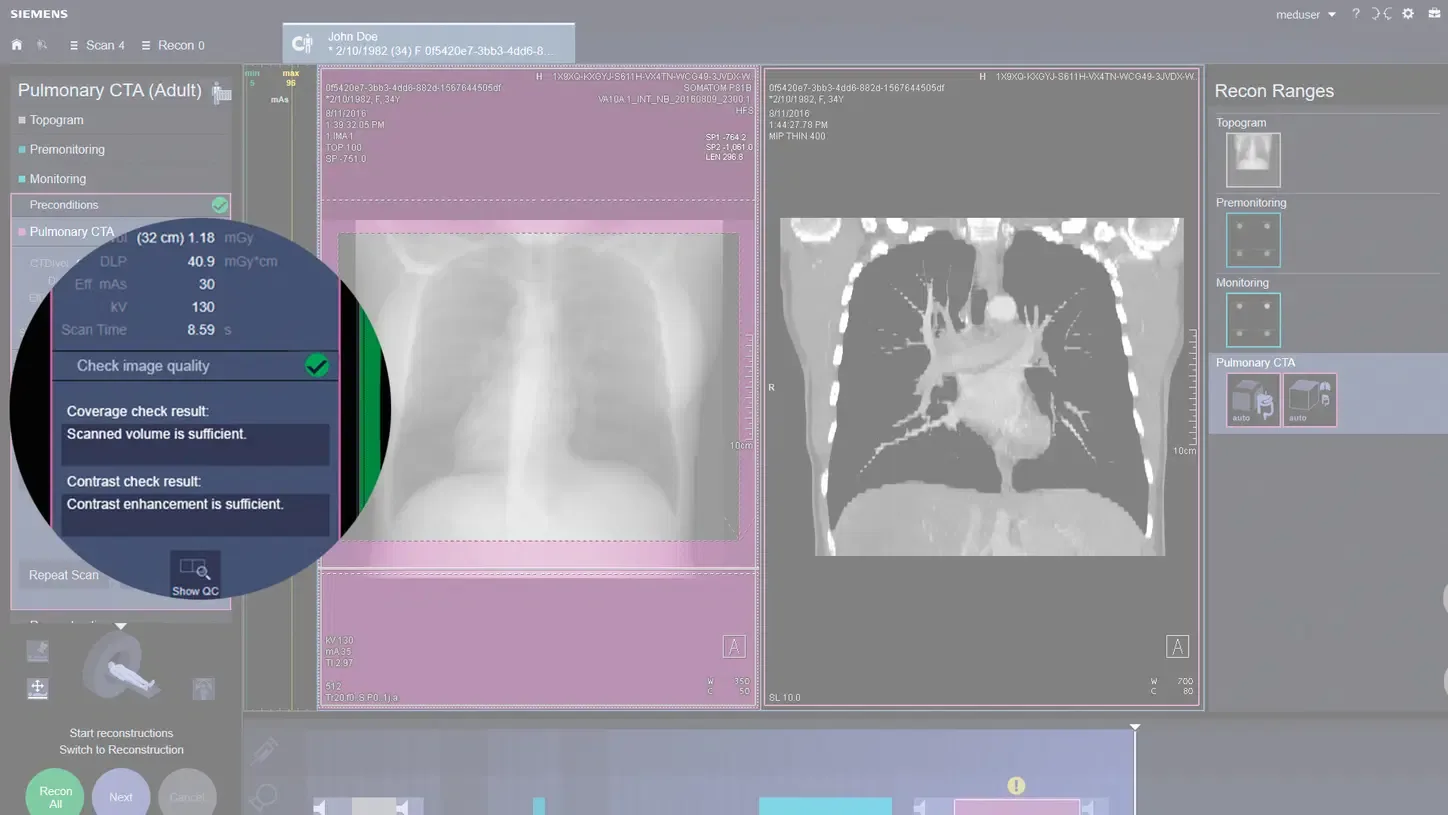Select the Monitoring scan step

[121, 179]
